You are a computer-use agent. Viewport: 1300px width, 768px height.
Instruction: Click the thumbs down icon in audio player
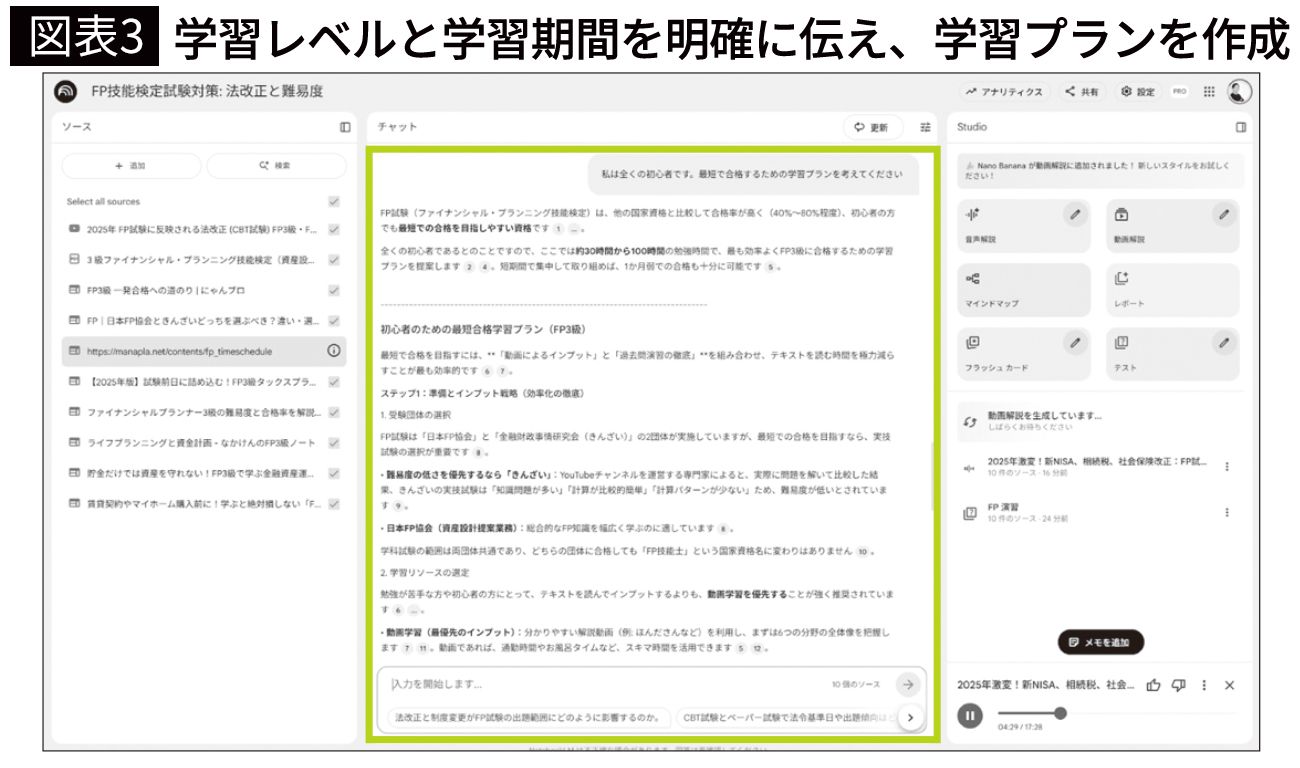click(1178, 685)
